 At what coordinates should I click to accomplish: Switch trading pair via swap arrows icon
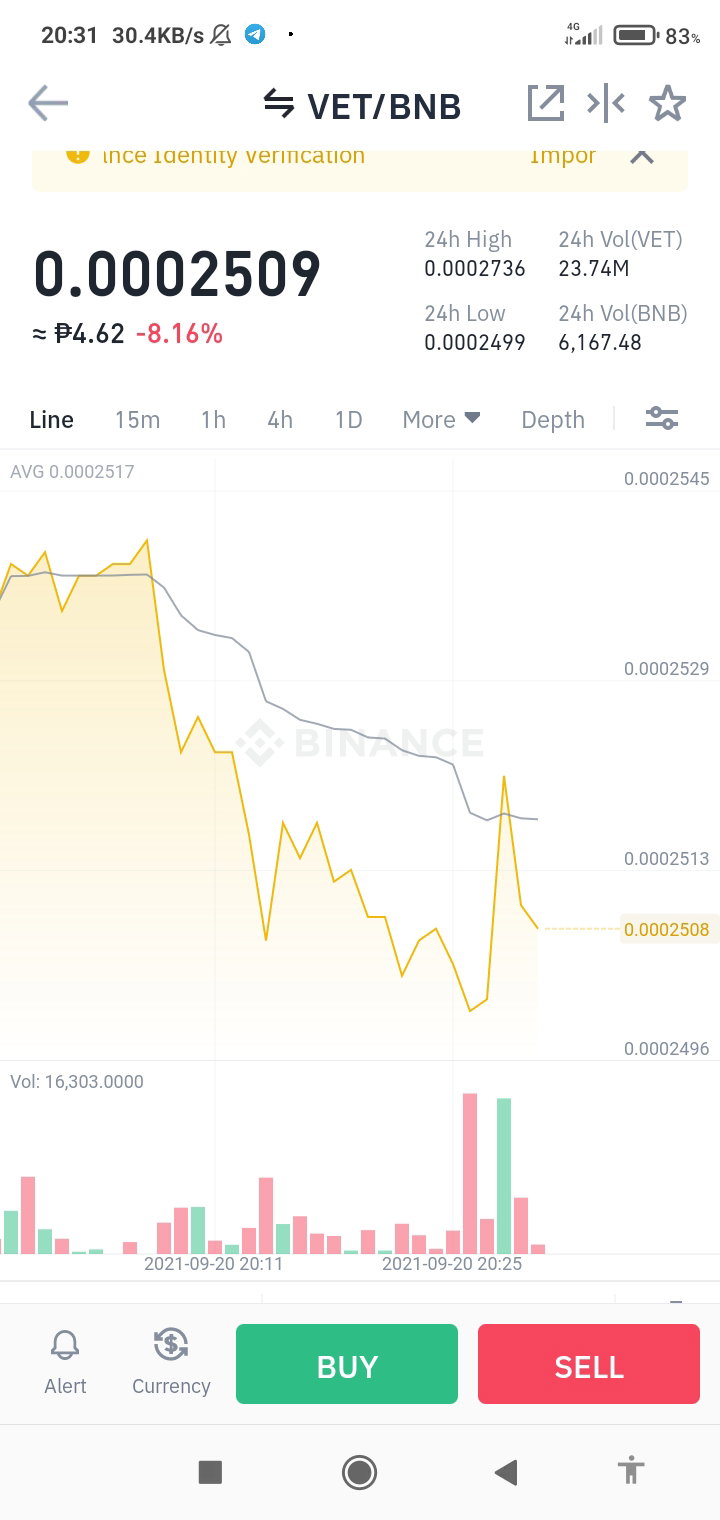[279, 104]
